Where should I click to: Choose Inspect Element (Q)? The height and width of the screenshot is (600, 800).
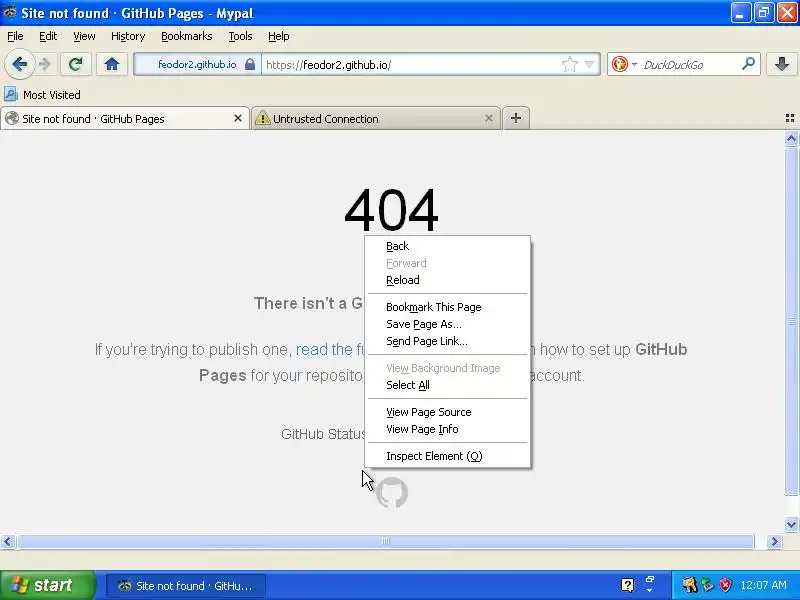click(447, 456)
